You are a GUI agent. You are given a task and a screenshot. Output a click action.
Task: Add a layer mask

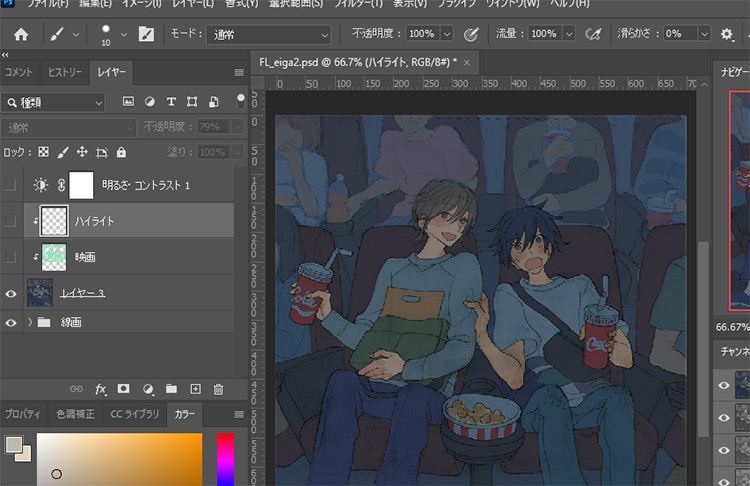click(x=124, y=388)
